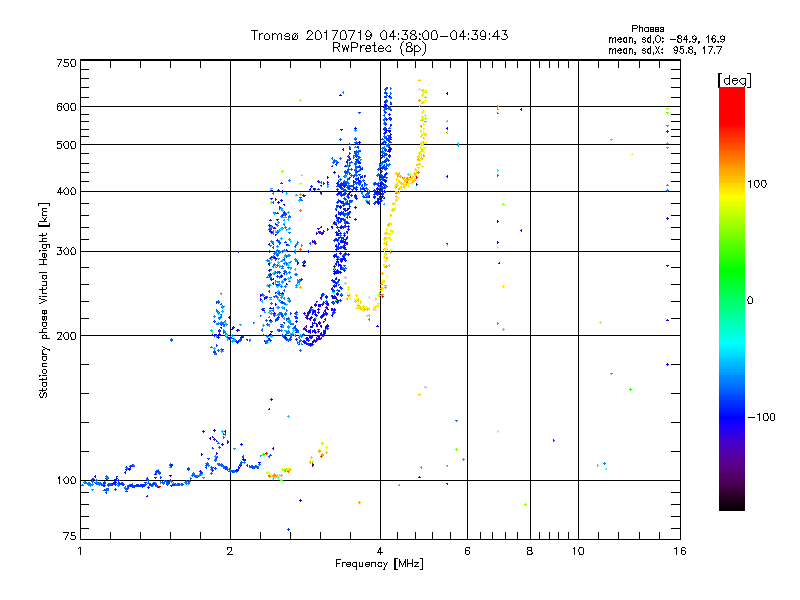Click the 'Stationary phase Virtual Height [km]' axis label
Image resolution: width=800 pixels, height=600 pixels.
tap(44, 300)
